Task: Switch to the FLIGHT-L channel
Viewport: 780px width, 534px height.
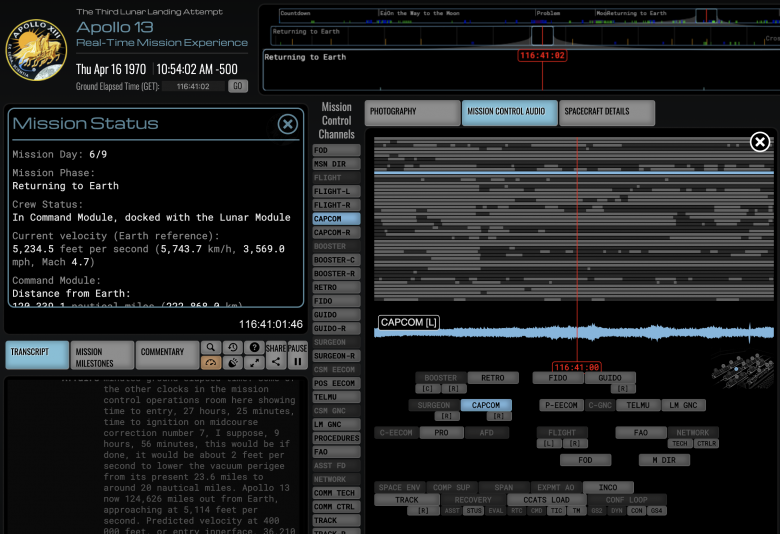Action: point(336,191)
